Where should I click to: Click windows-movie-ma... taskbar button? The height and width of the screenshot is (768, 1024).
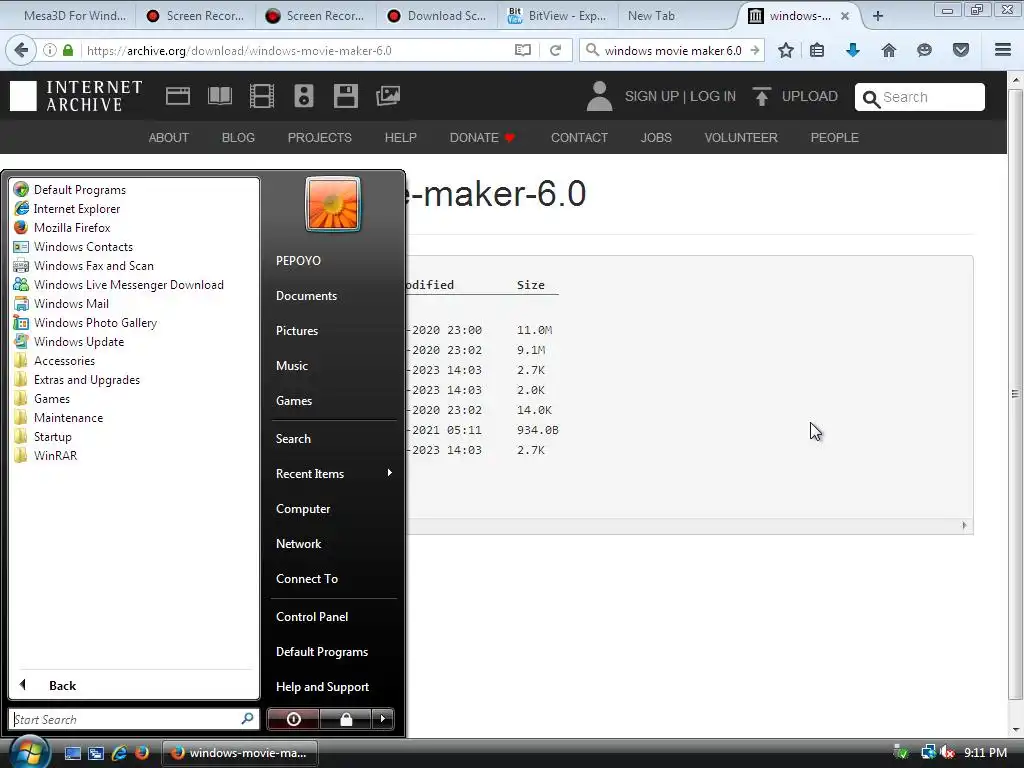[240, 753]
